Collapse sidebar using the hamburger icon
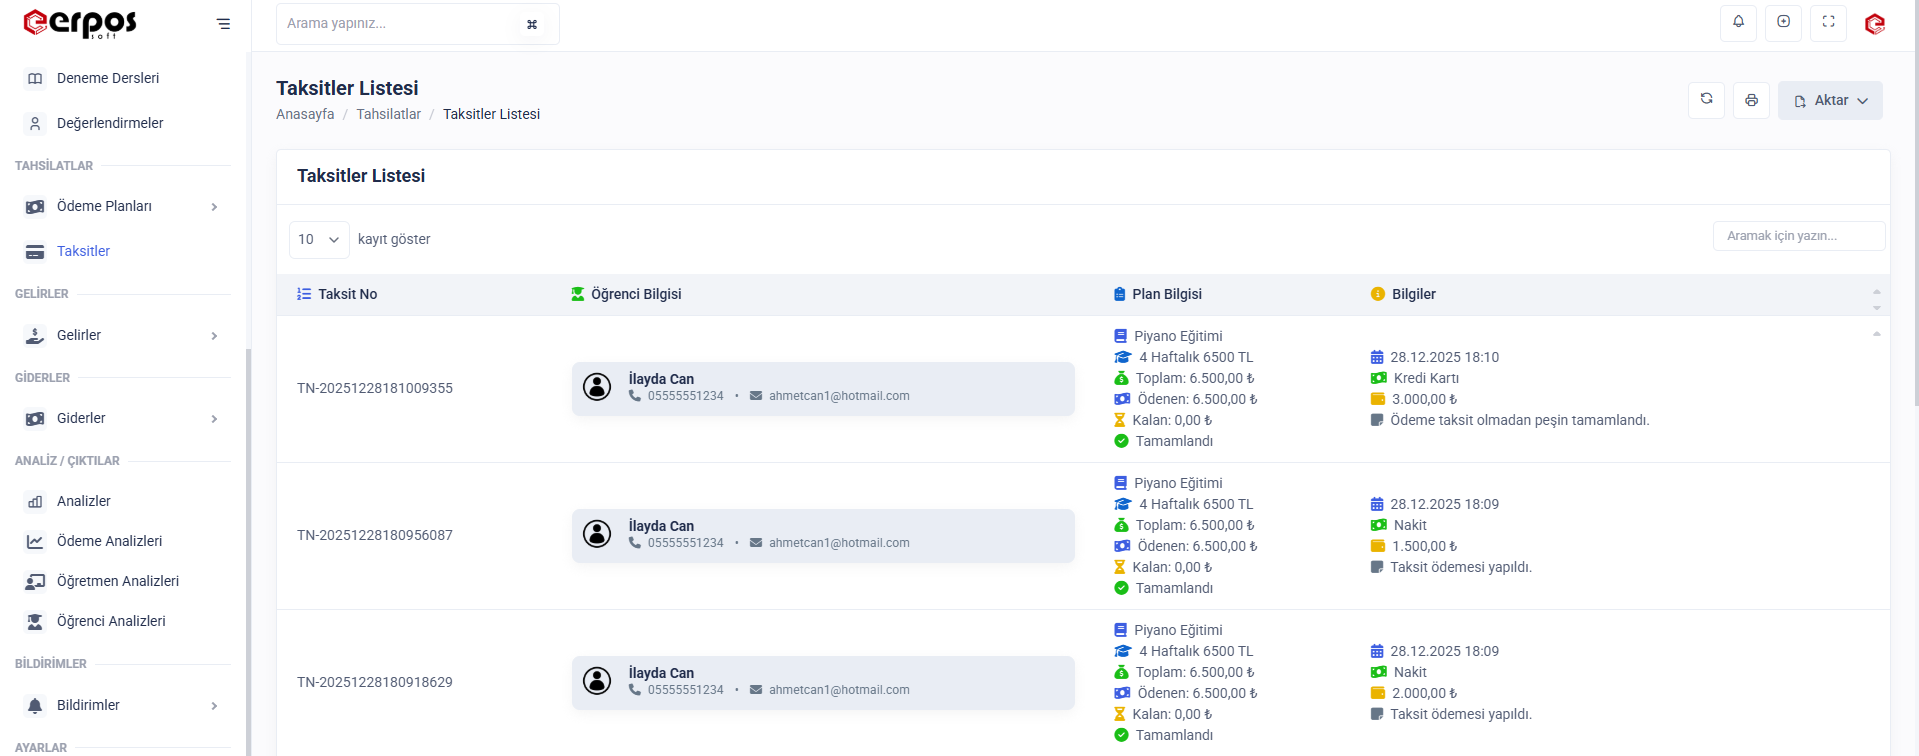 [223, 24]
